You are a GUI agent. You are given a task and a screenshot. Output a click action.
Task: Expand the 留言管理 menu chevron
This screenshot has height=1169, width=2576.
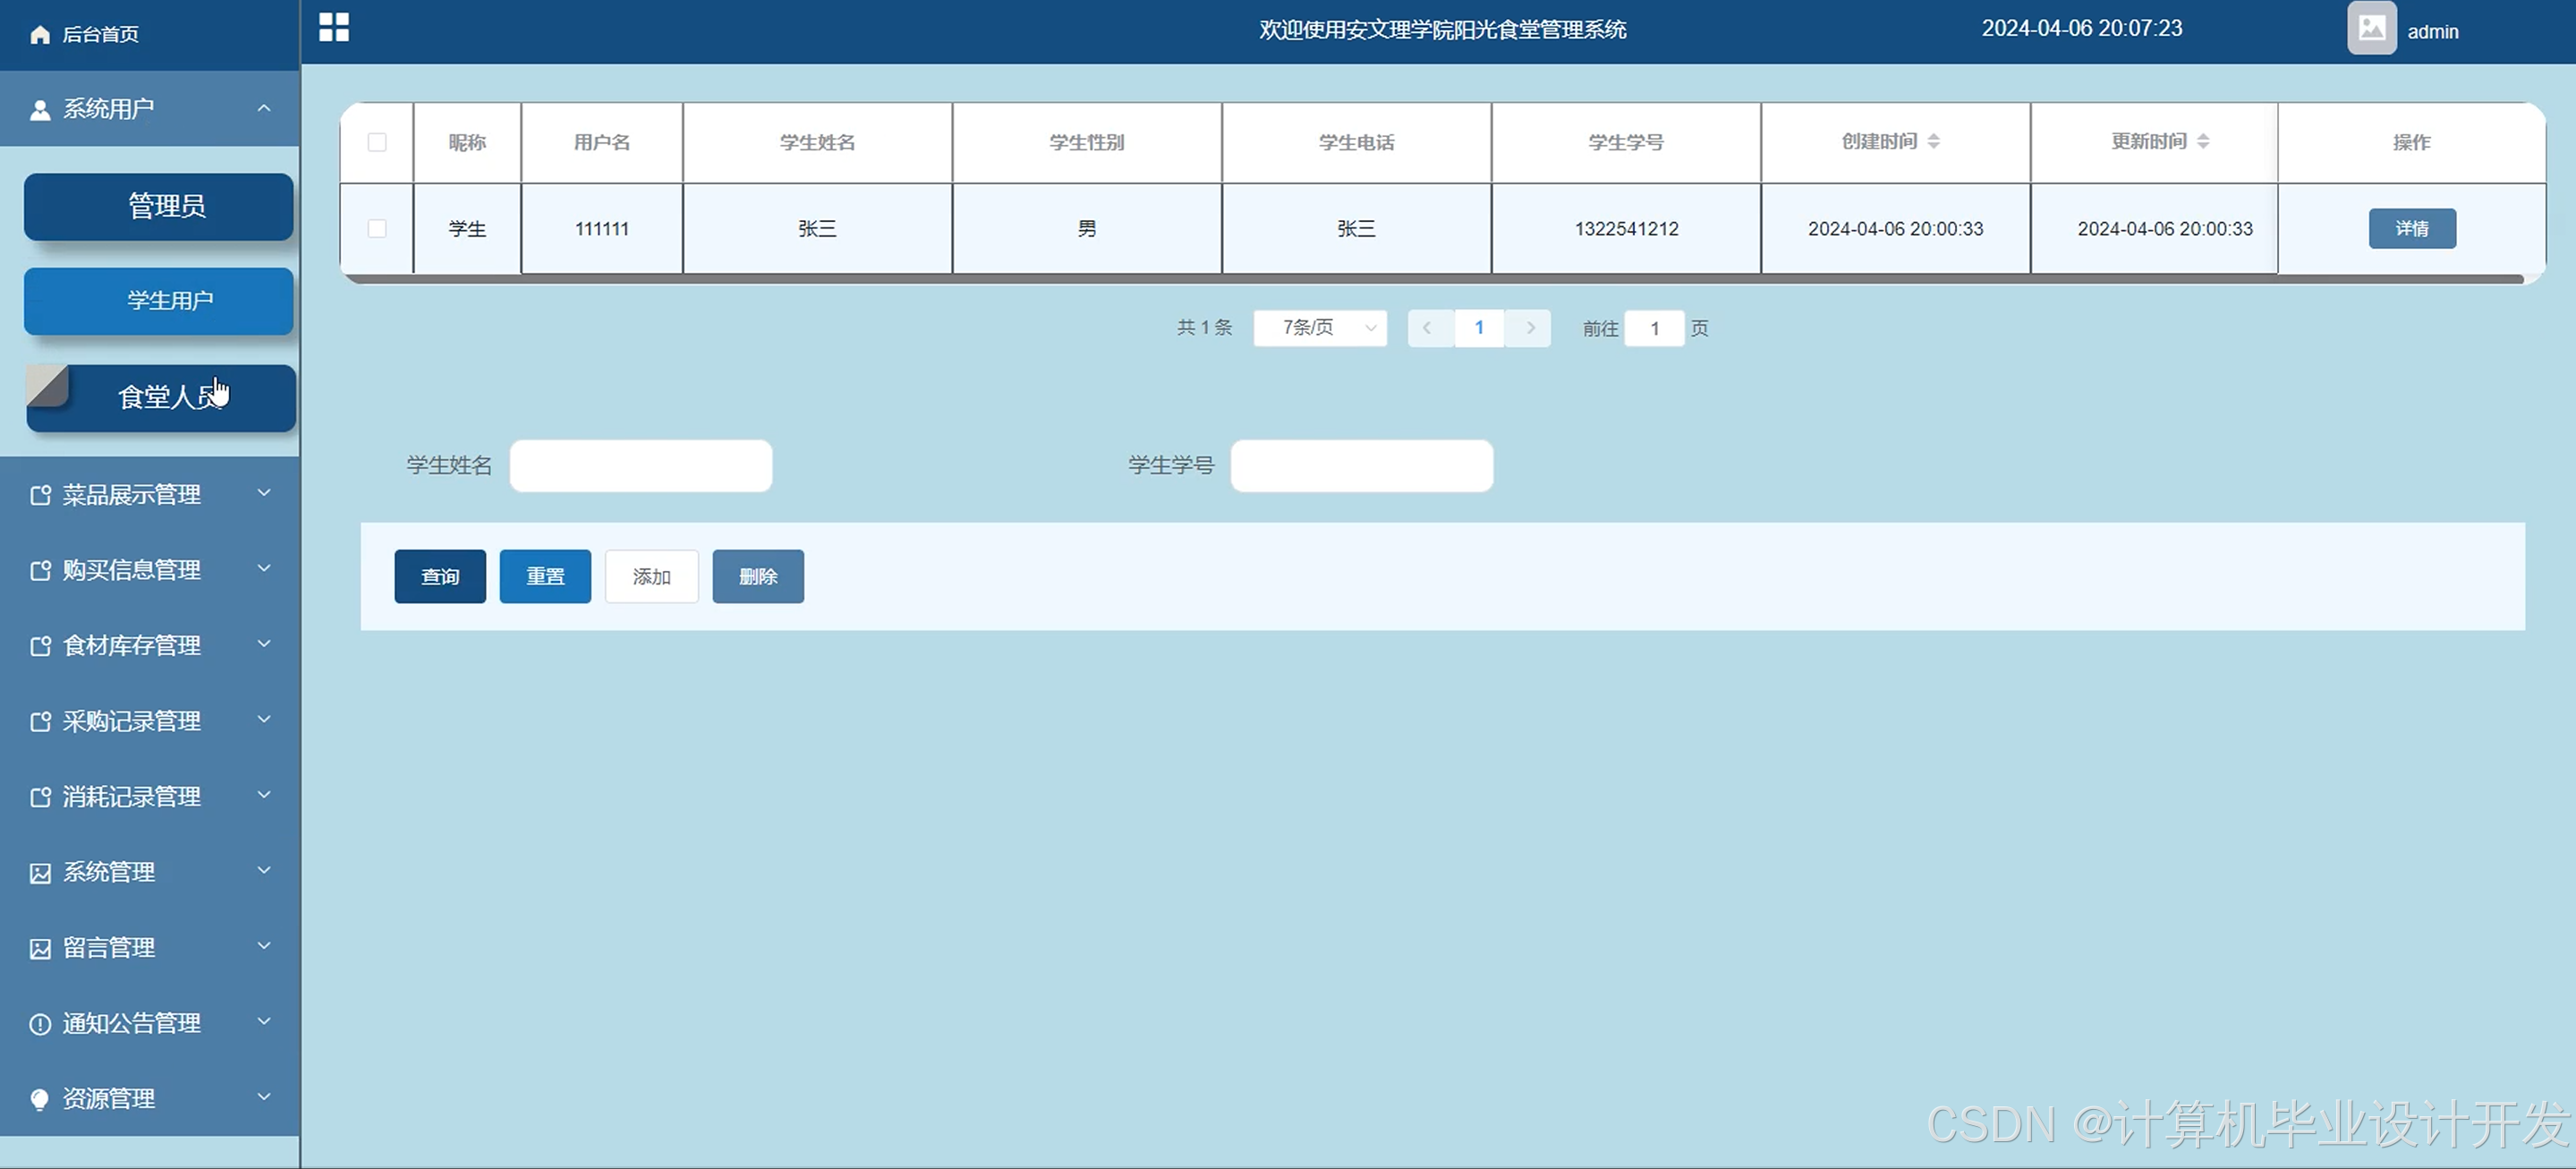(264, 946)
